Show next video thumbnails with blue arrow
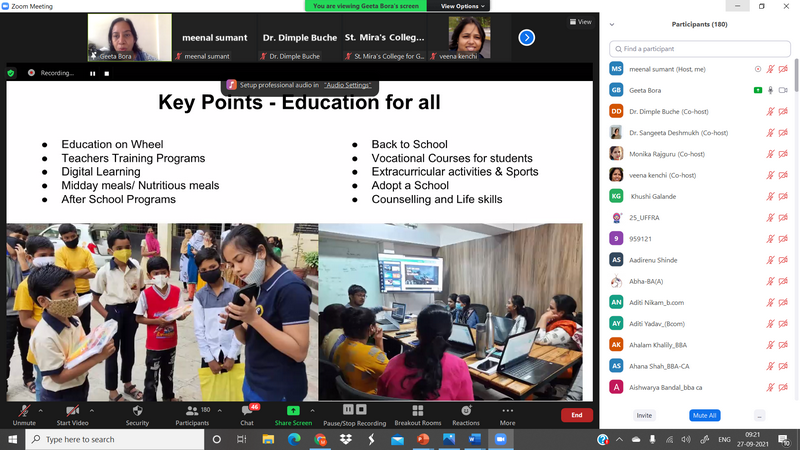This screenshot has width=800, height=450. pyautogui.click(x=526, y=38)
